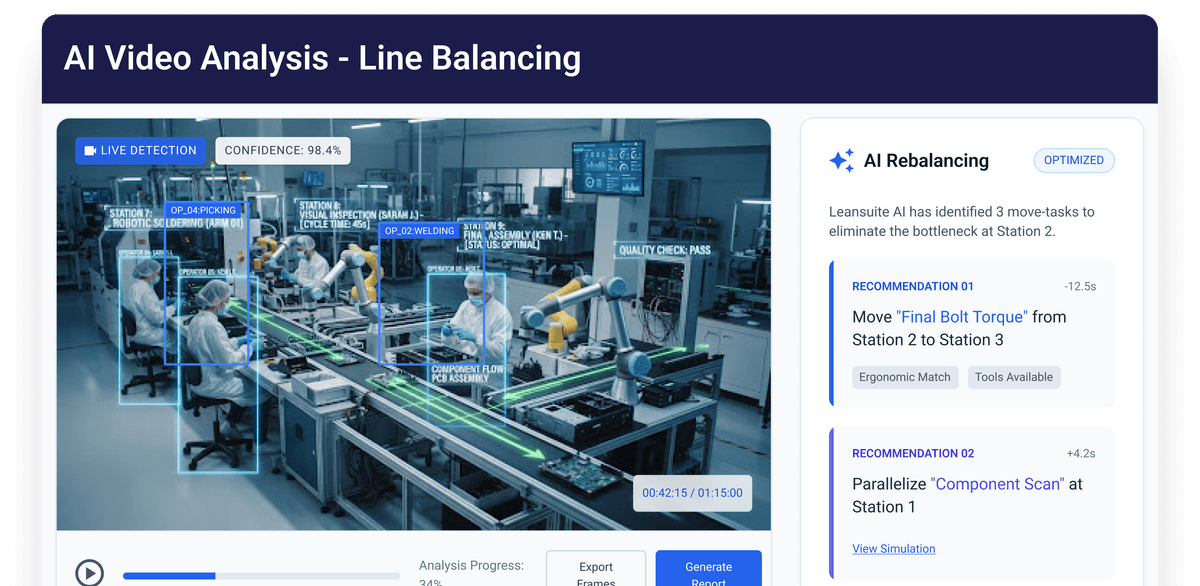Click the "Component Scan" task link

click(x=997, y=484)
